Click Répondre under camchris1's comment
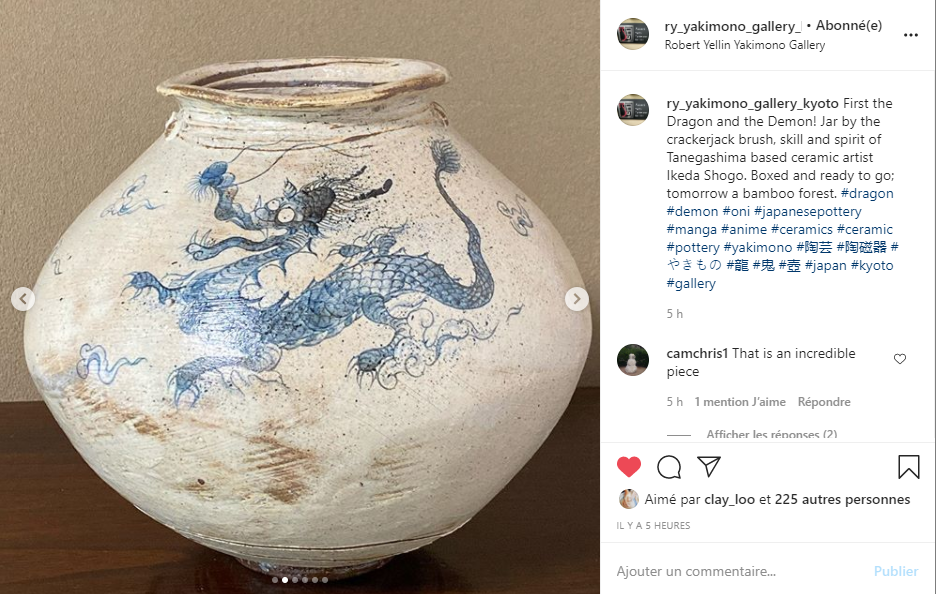Viewport: 936px width, 594px height. coord(824,402)
